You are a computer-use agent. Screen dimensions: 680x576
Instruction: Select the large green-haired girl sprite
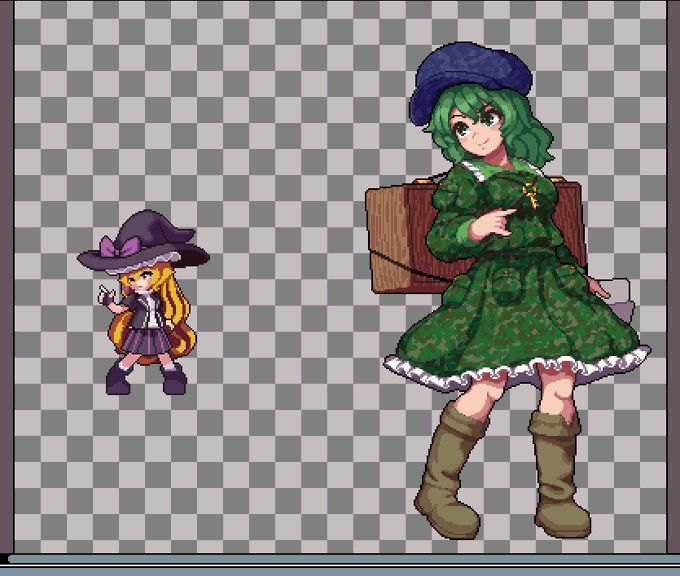tap(507, 291)
